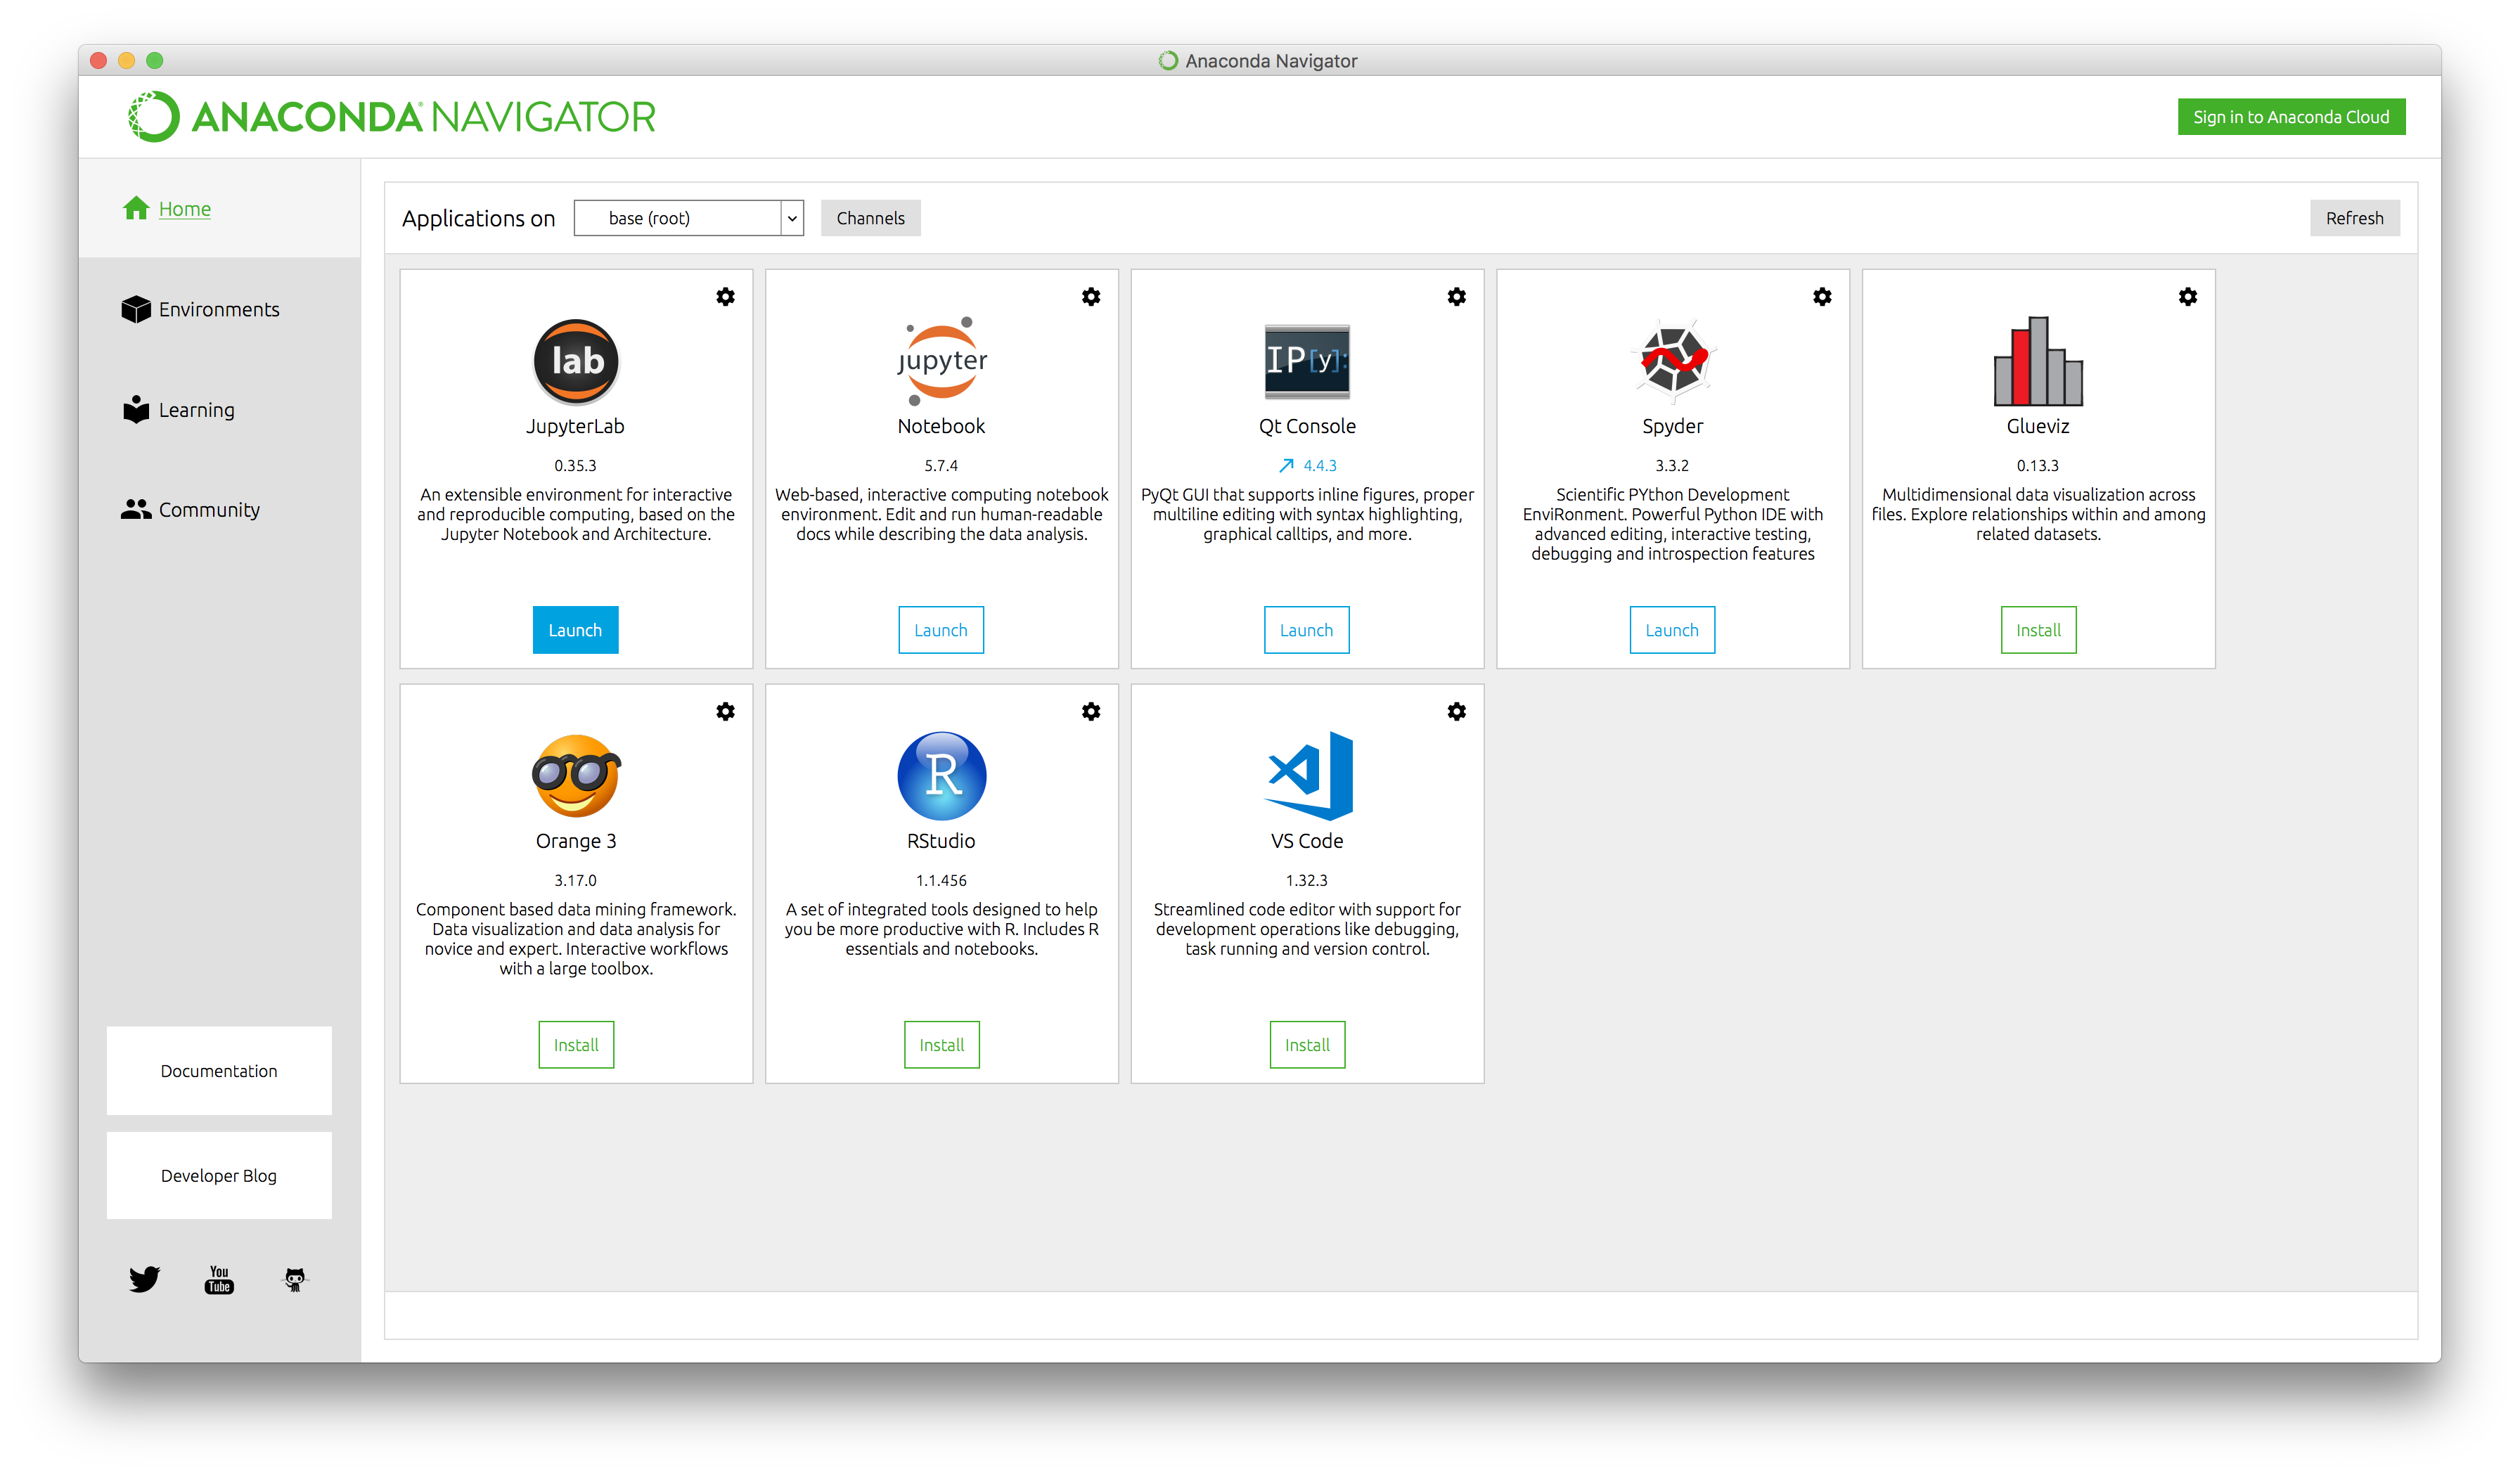The height and width of the screenshot is (1475, 2520).
Task: Launch Spyder
Action: [x=1672, y=630]
